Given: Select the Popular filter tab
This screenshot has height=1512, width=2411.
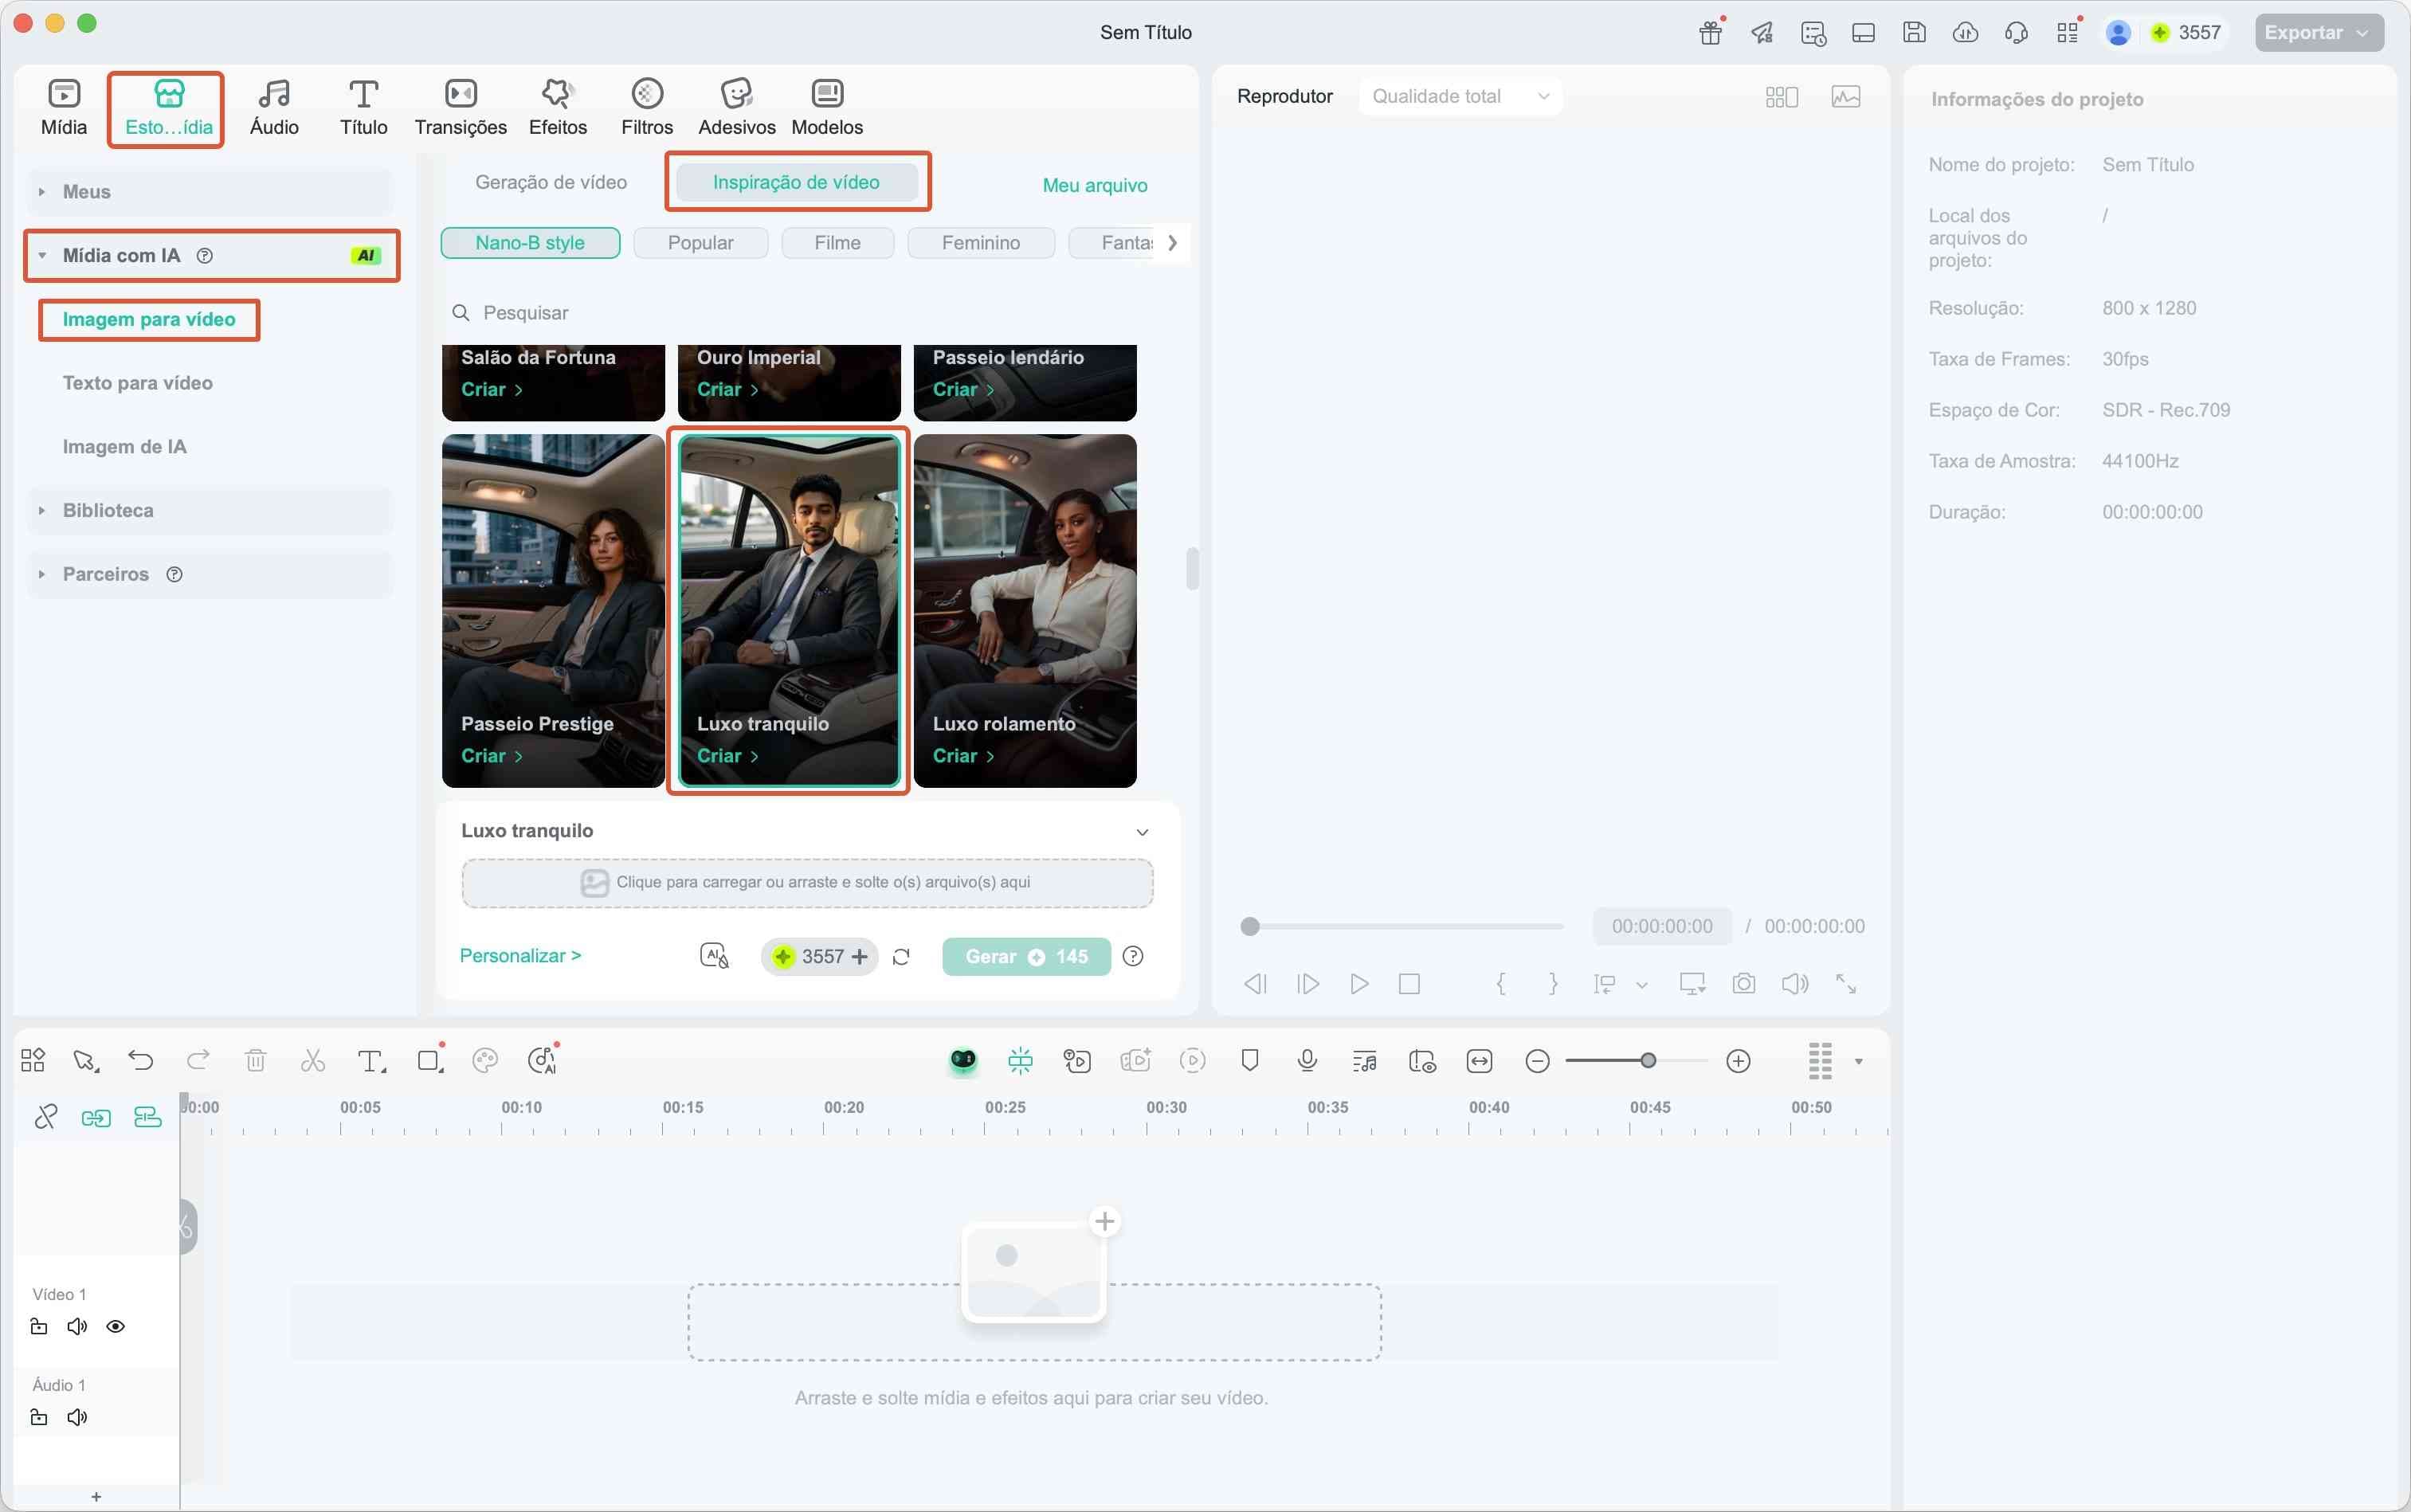Looking at the screenshot, I should 700,242.
